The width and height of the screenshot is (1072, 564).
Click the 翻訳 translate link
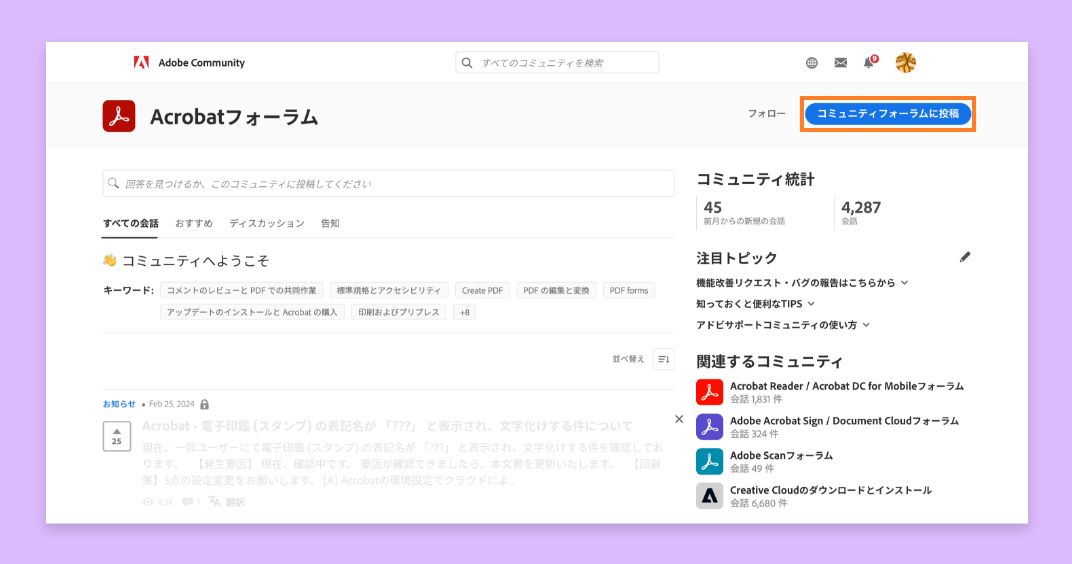(234, 502)
